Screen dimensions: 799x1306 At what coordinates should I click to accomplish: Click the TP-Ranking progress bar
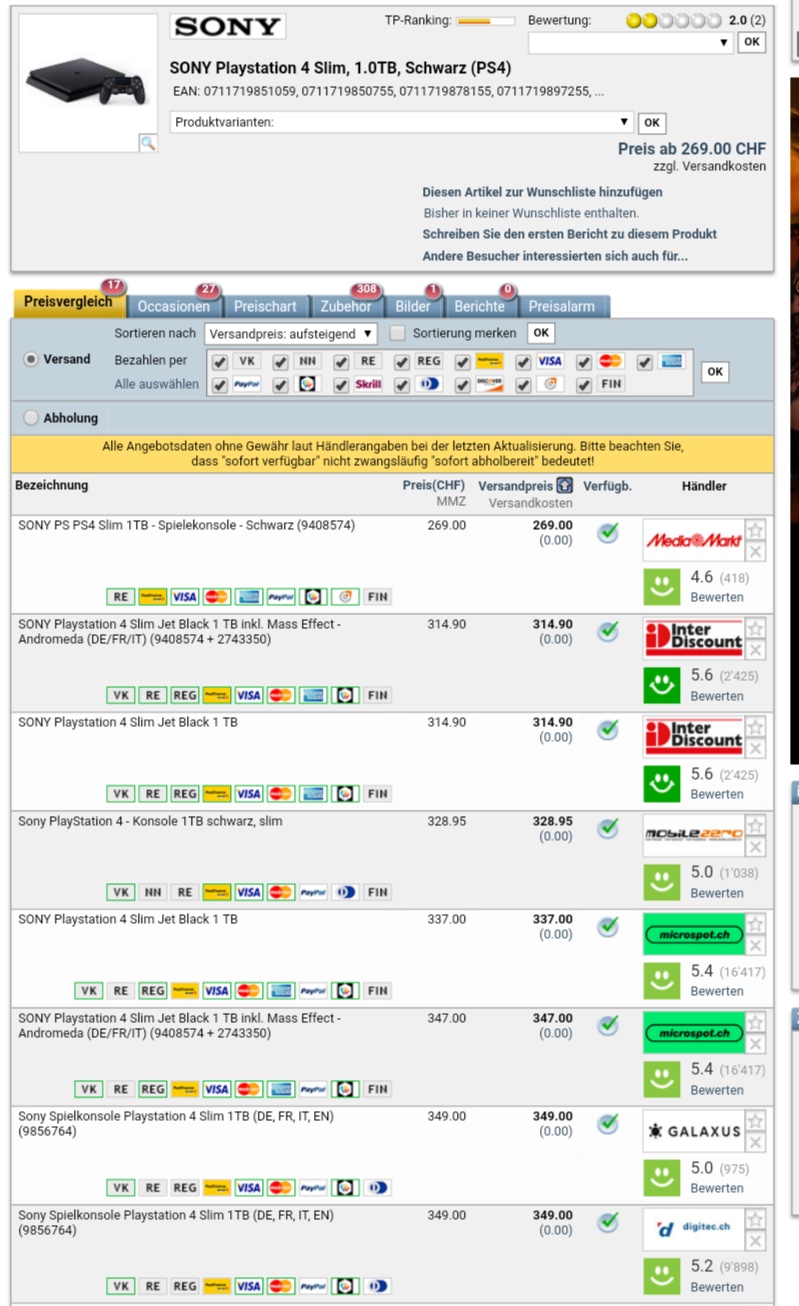(x=487, y=21)
